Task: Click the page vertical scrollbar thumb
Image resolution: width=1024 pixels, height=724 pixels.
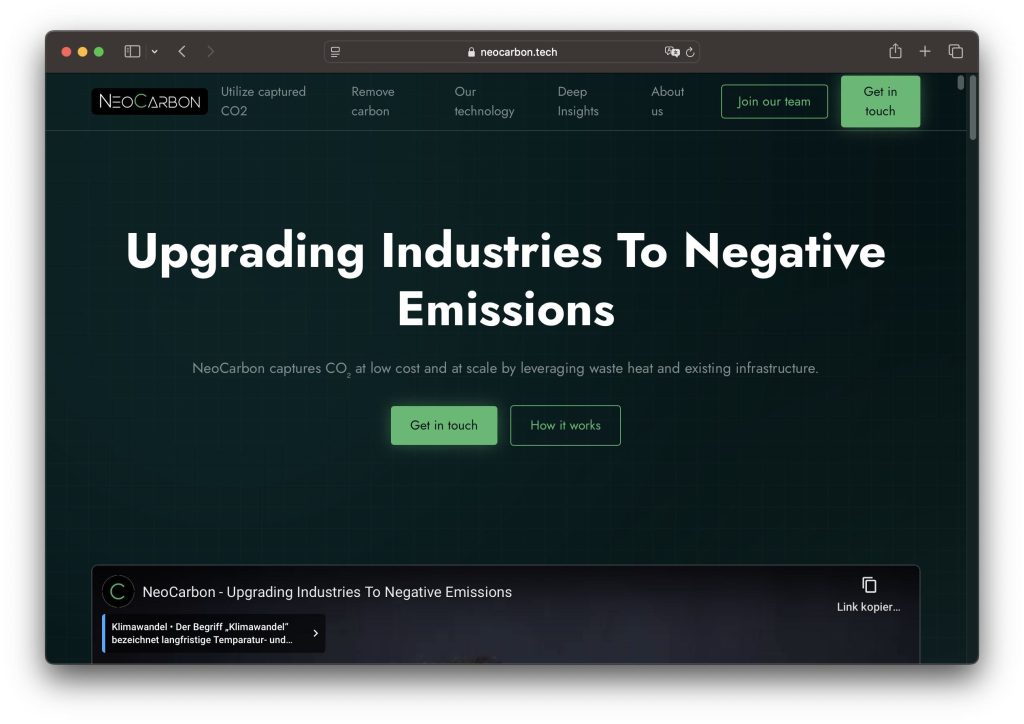Action: pyautogui.click(x=973, y=108)
